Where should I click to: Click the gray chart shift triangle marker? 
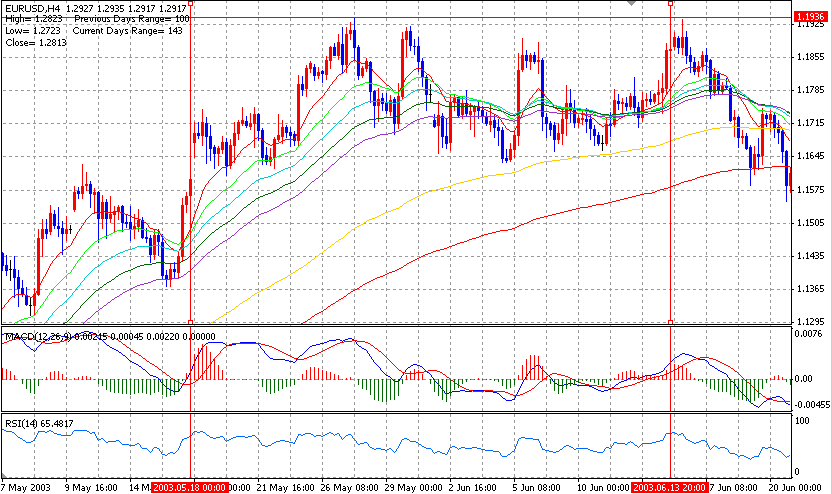(x=631, y=3)
